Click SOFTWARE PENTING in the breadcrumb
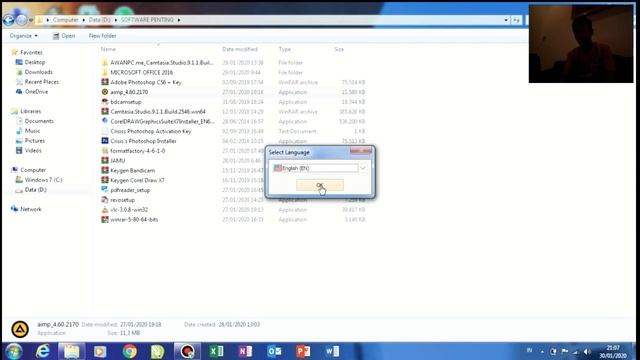This screenshot has width=640, height=360. tap(147, 20)
